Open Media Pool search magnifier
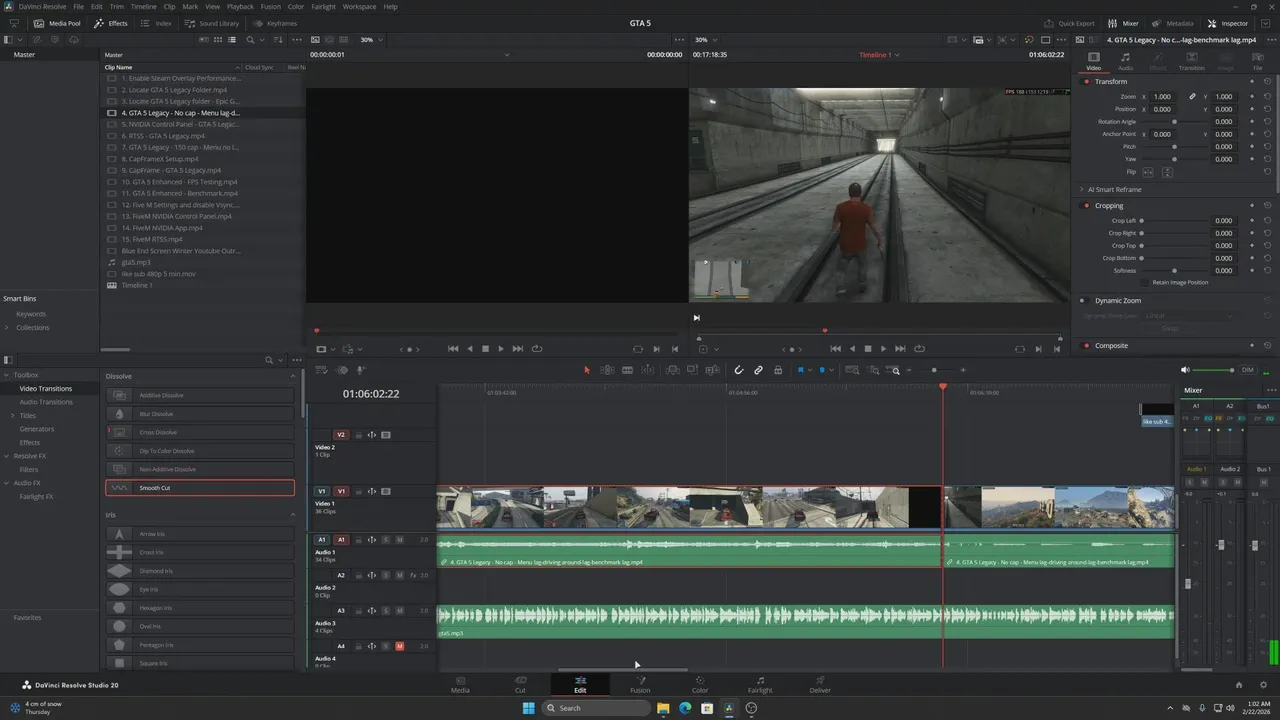The width and height of the screenshot is (1280, 720). pos(250,40)
